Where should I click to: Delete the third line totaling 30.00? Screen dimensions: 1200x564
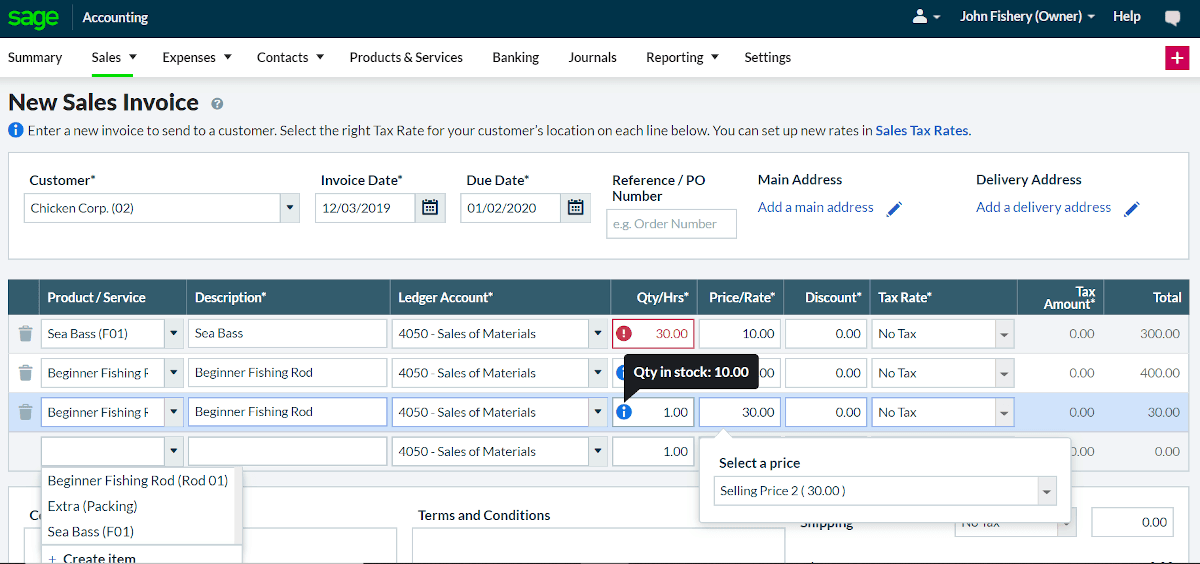(x=25, y=412)
